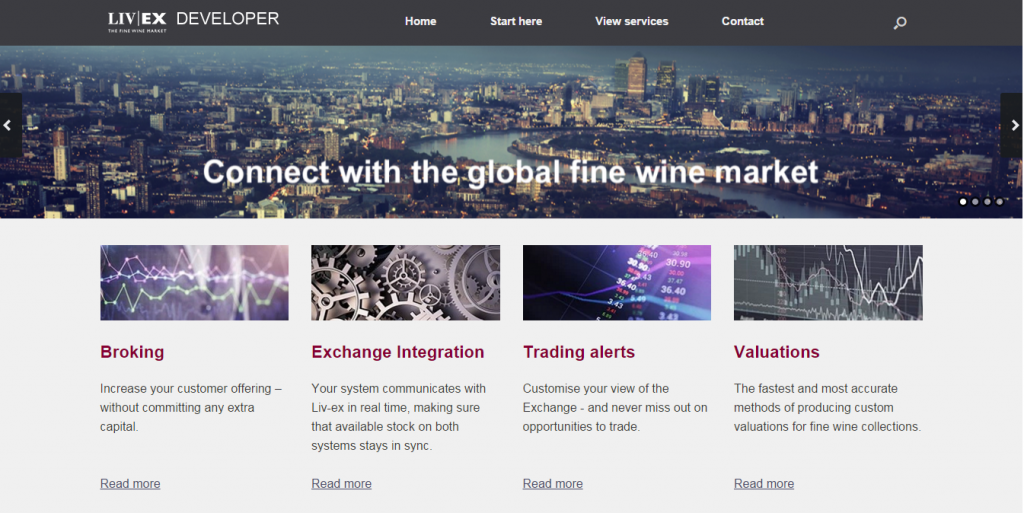Click the Valuations heading
Image resolution: width=1024 pixels, height=513 pixels.
pyautogui.click(x=776, y=352)
